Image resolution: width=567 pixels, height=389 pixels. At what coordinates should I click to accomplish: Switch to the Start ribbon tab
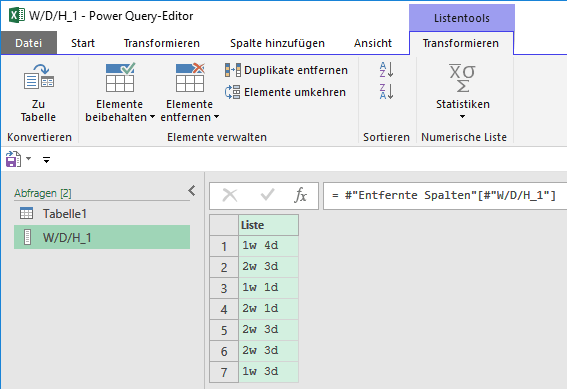point(83,43)
